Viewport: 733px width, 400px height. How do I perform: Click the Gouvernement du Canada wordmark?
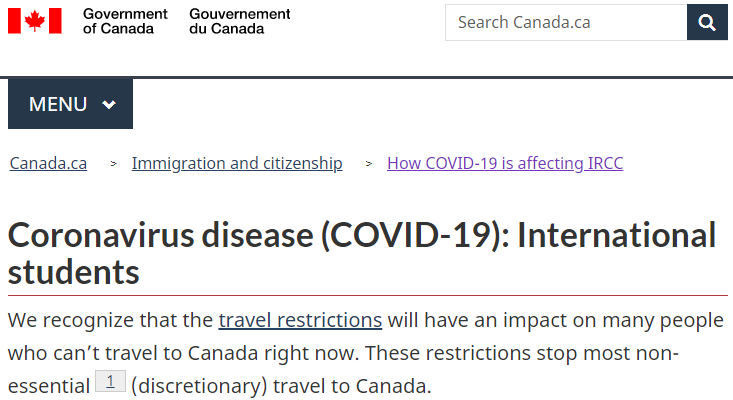pyautogui.click(x=239, y=21)
